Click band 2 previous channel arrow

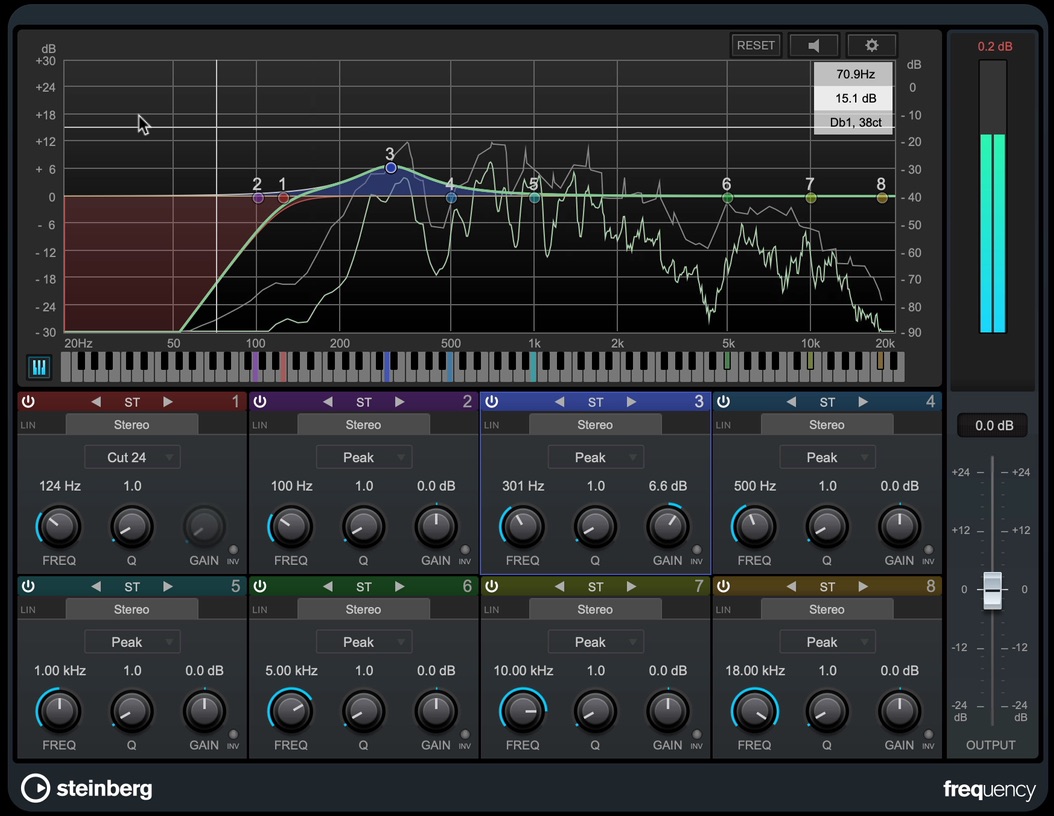(328, 402)
